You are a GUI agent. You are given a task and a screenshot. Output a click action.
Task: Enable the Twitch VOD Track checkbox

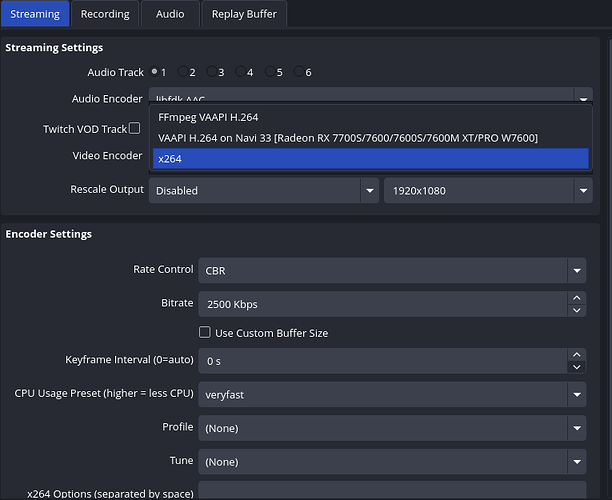pyautogui.click(x=134, y=129)
